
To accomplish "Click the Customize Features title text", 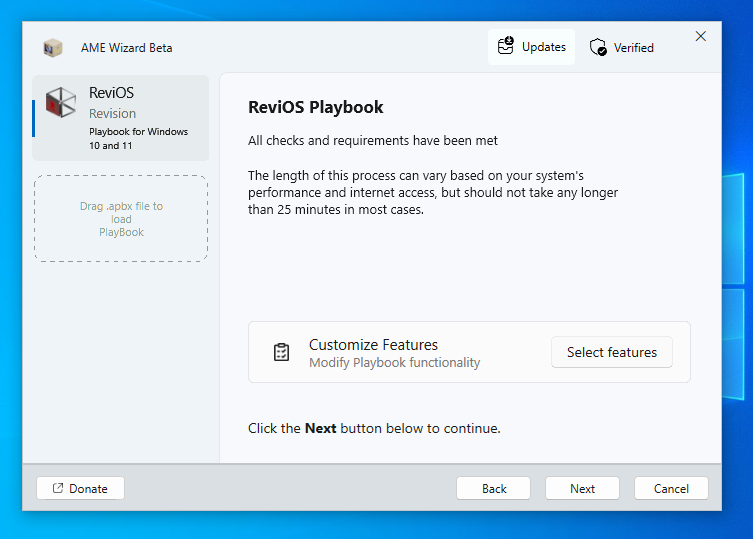I will [x=373, y=344].
